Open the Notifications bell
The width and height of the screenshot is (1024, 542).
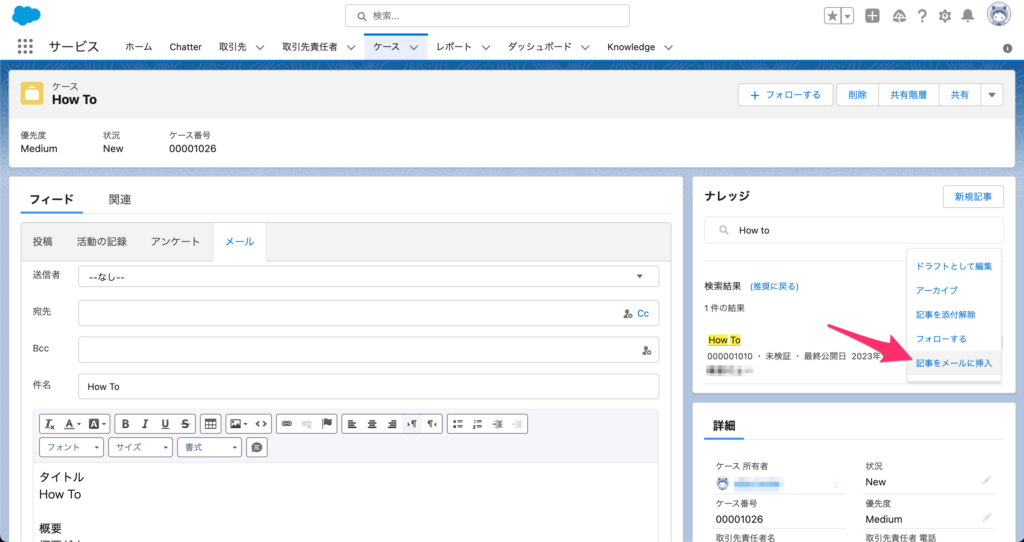coord(968,16)
